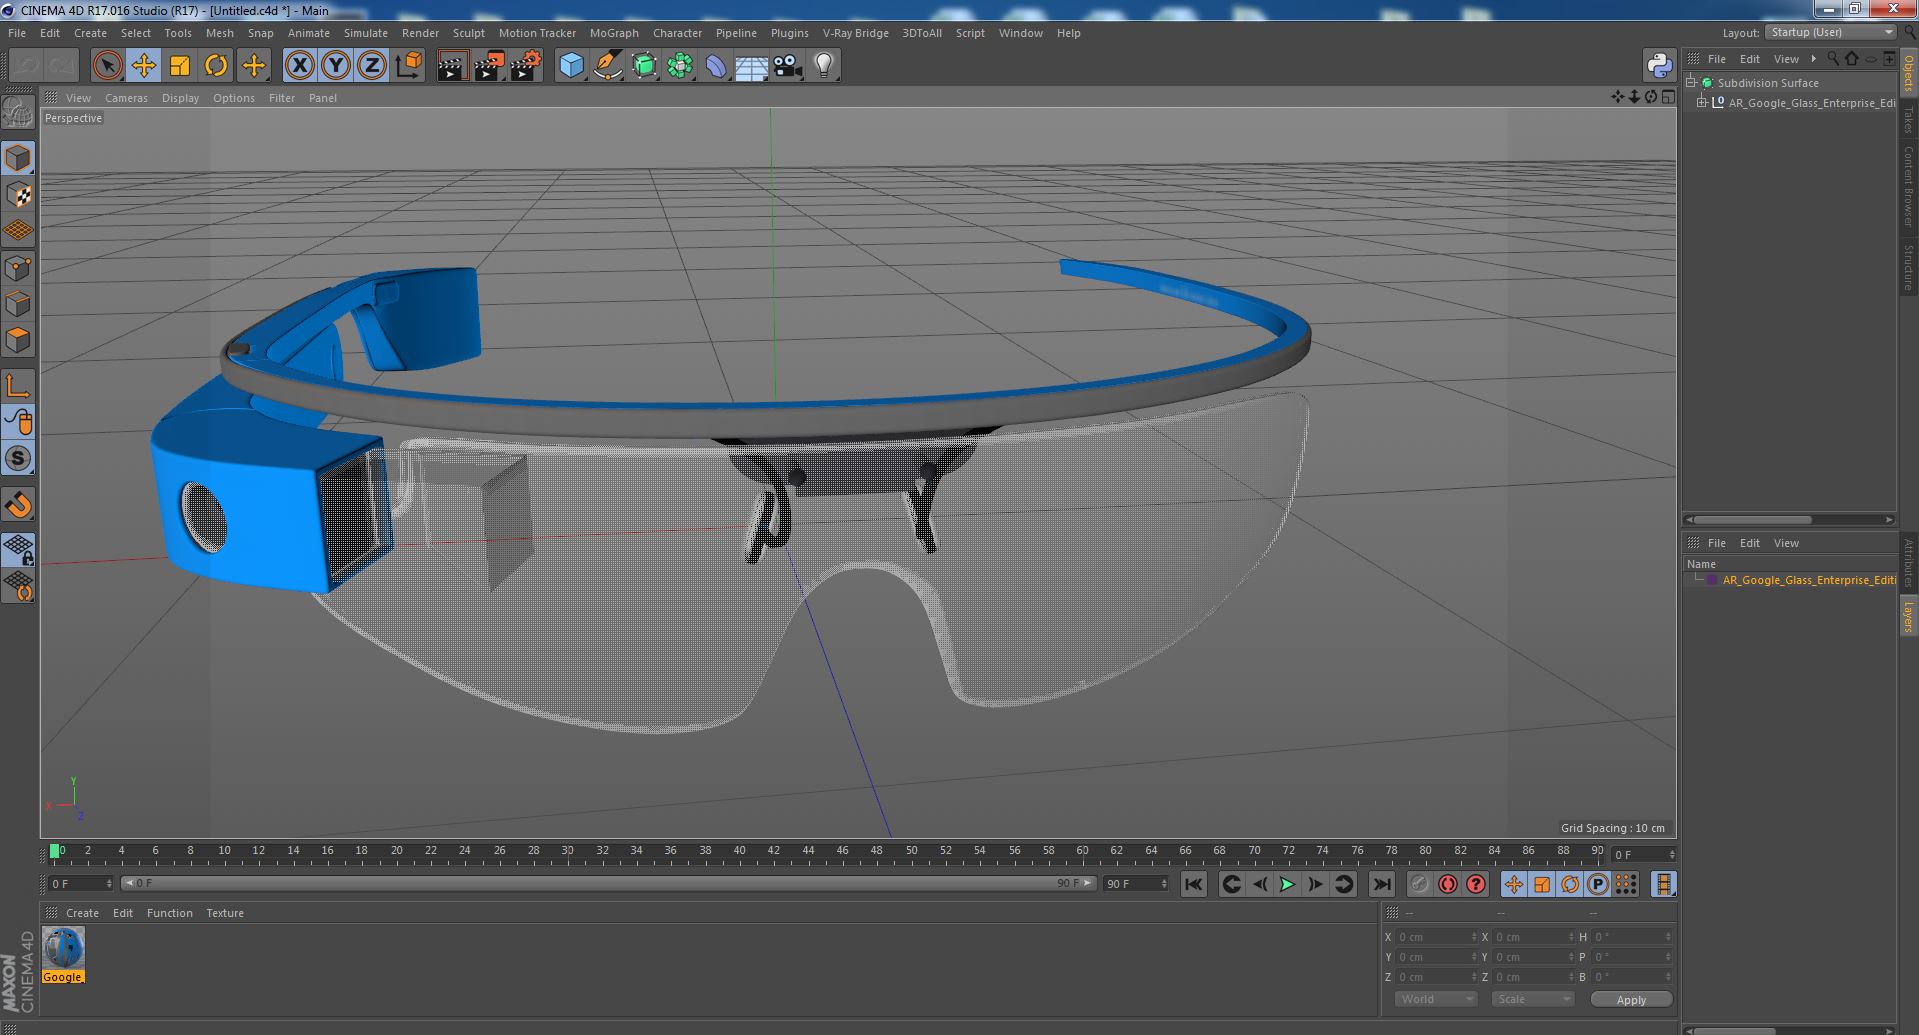Open the Simulate menu
Screen dimensions: 1919x1035
pyautogui.click(x=366, y=33)
